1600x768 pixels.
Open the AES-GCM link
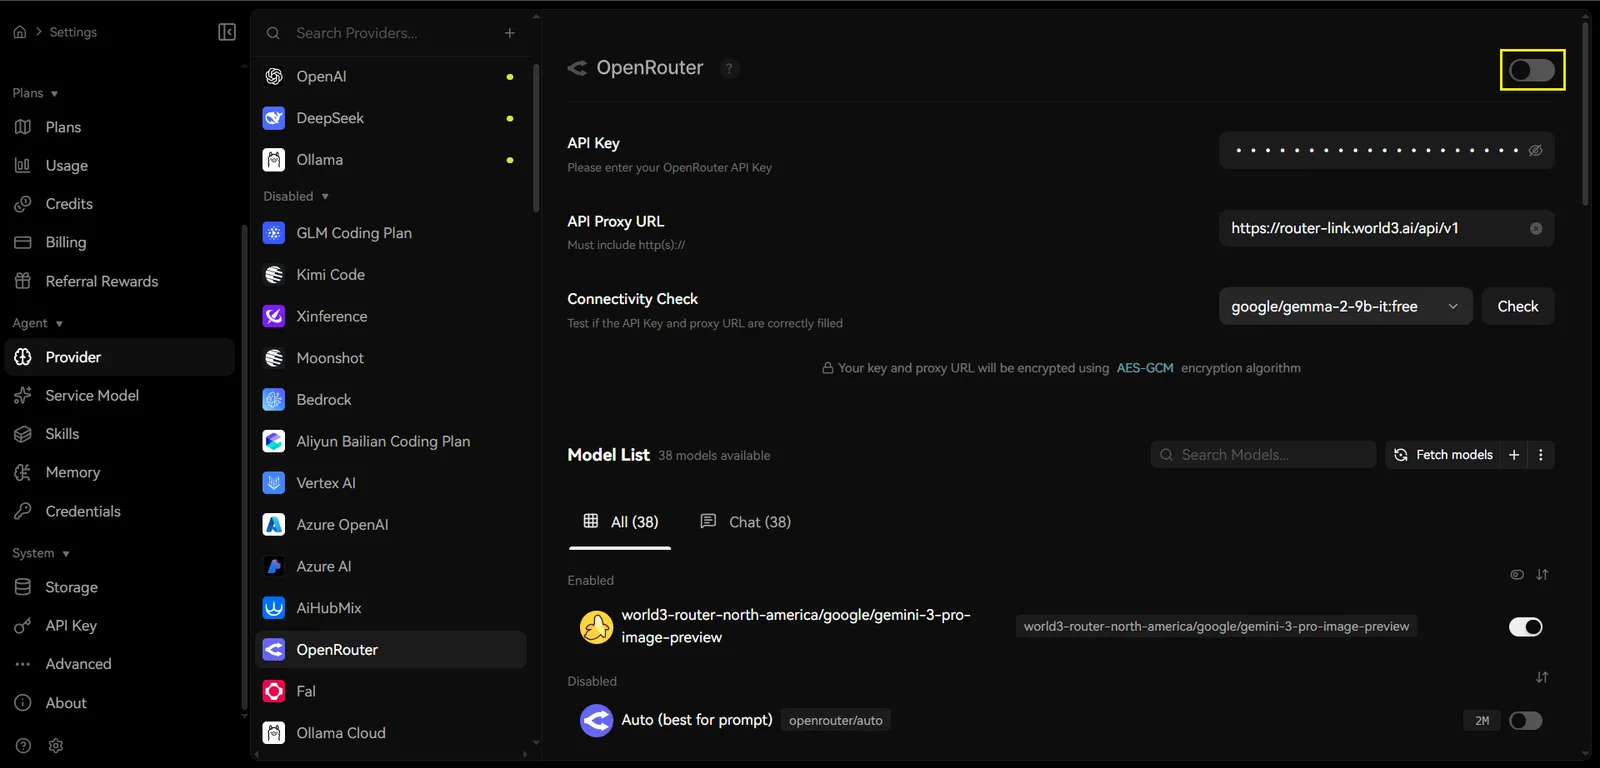point(1145,368)
